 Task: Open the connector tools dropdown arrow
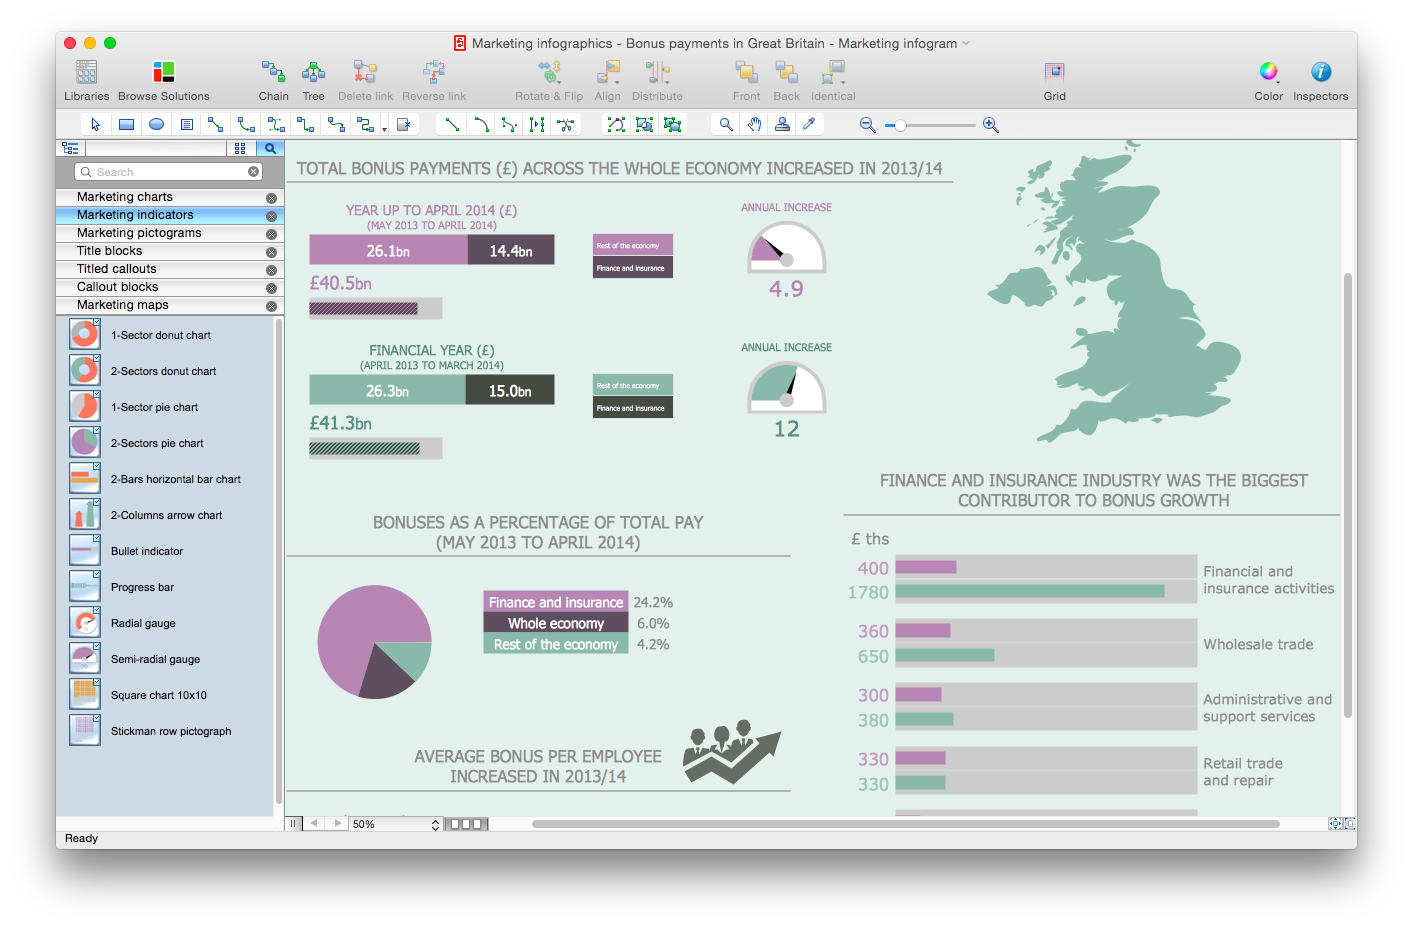tap(384, 129)
